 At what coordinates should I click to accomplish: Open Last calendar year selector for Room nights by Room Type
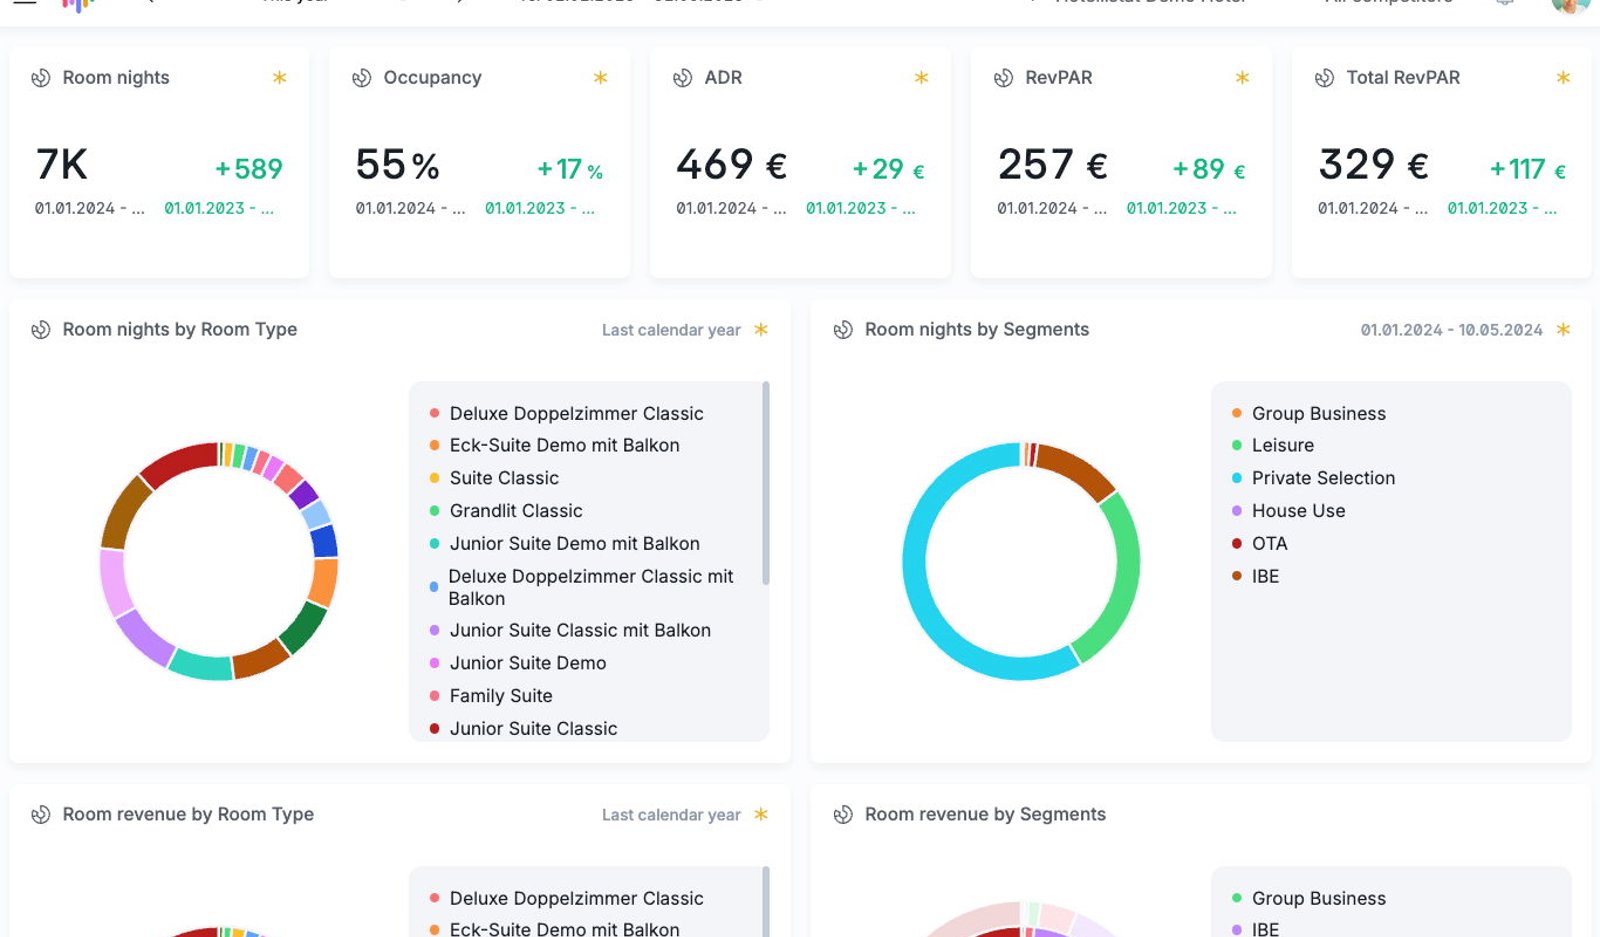pyautogui.click(x=671, y=330)
